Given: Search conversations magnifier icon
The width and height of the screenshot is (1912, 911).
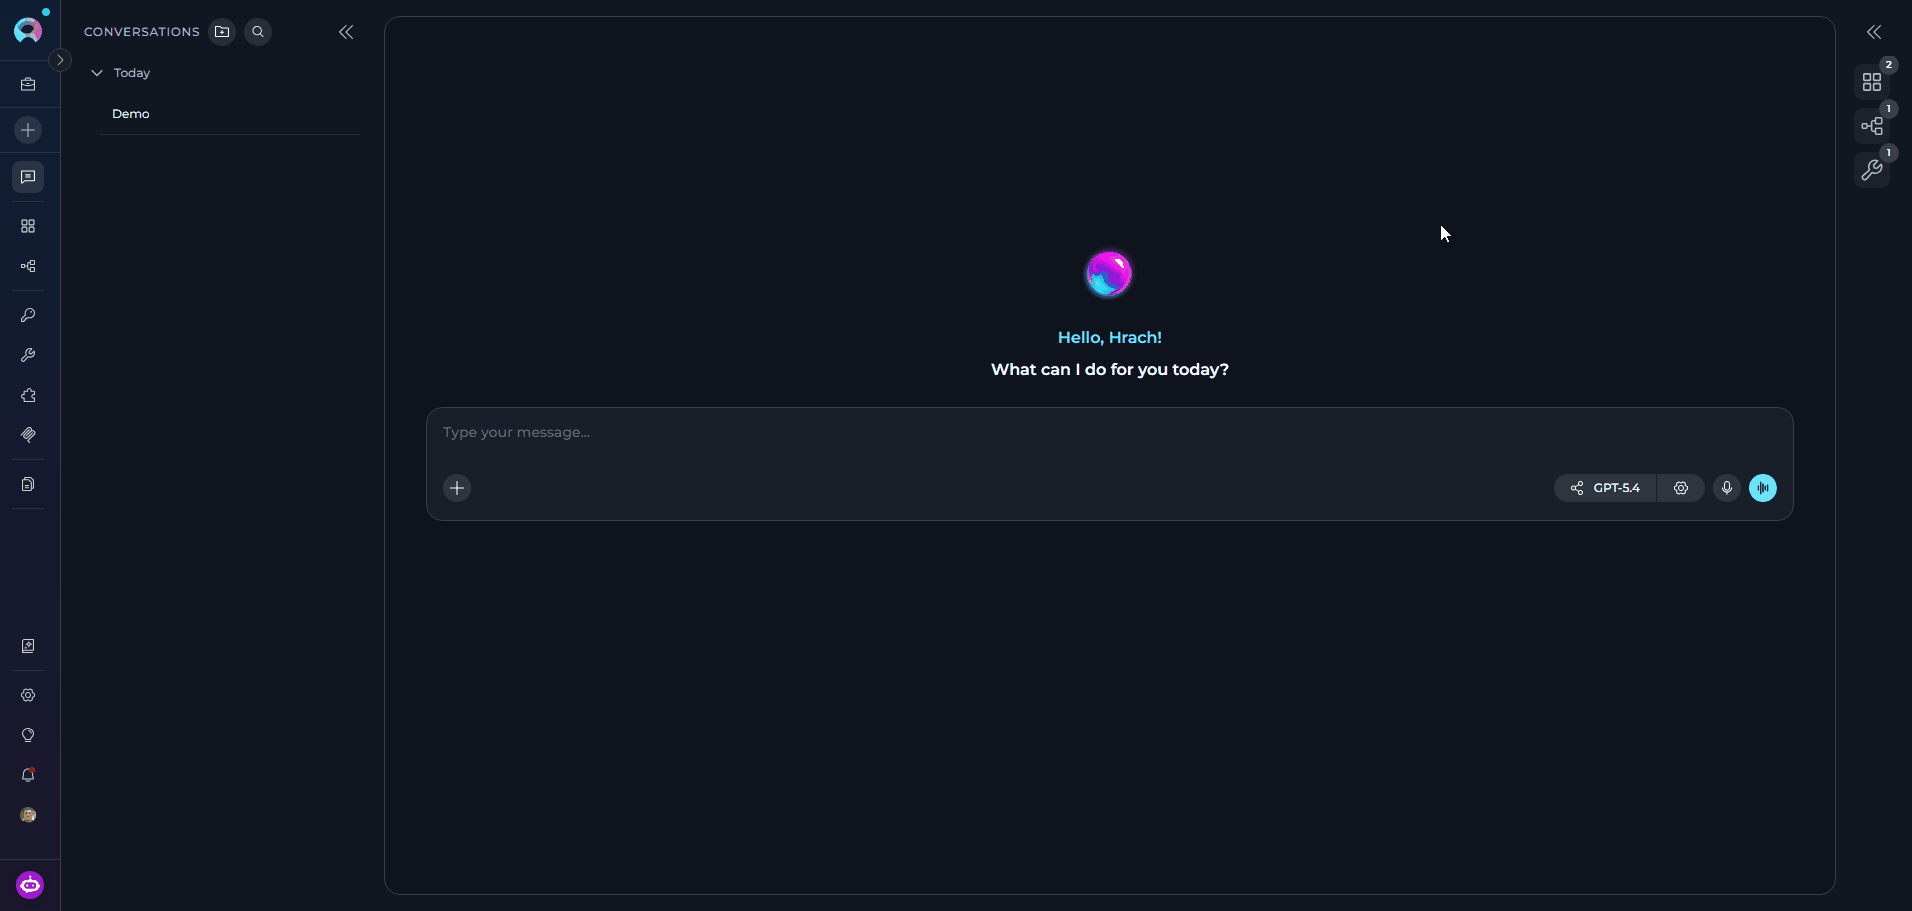Looking at the screenshot, I should [258, 32].
